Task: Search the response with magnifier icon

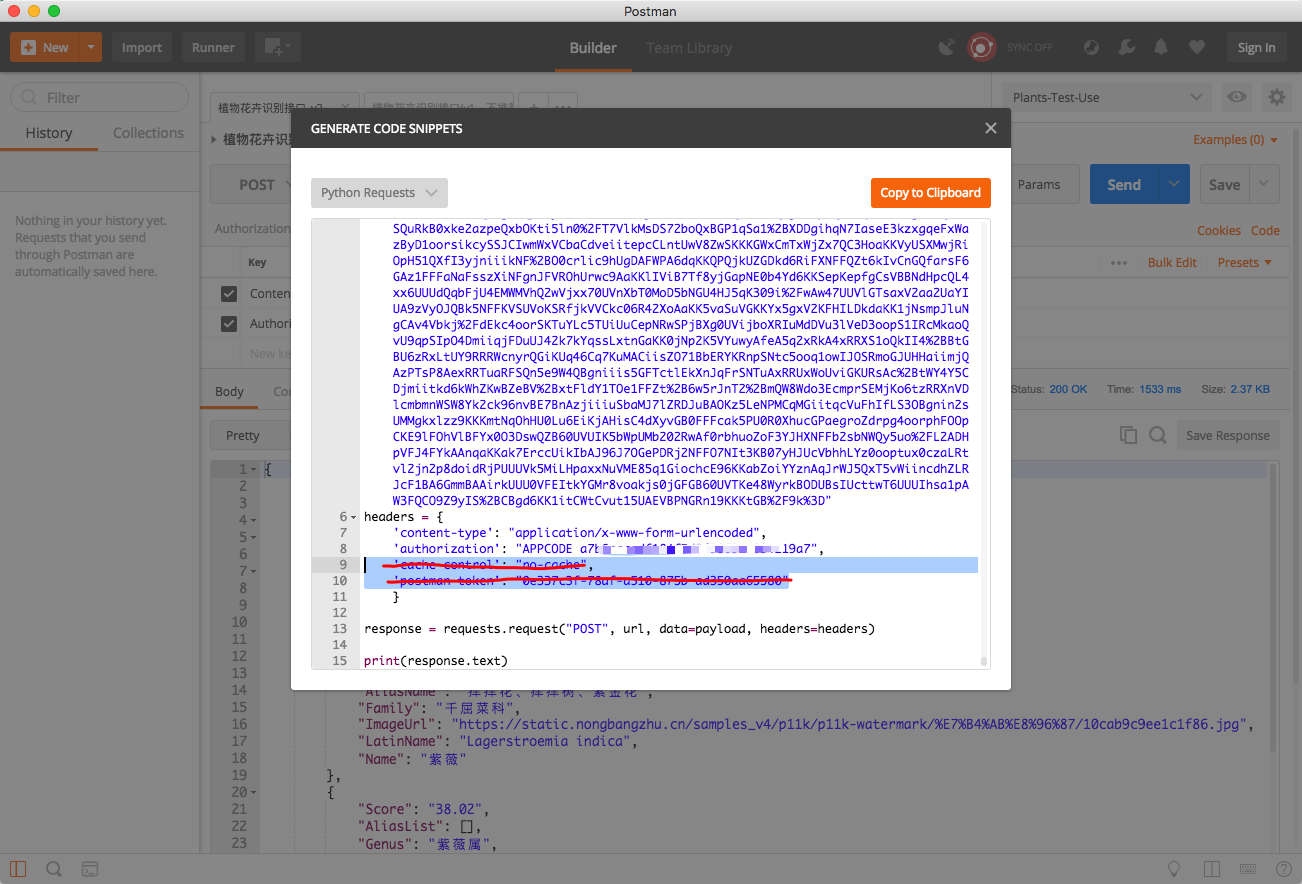Action: pyautogui.click(x=1158, y=435)
